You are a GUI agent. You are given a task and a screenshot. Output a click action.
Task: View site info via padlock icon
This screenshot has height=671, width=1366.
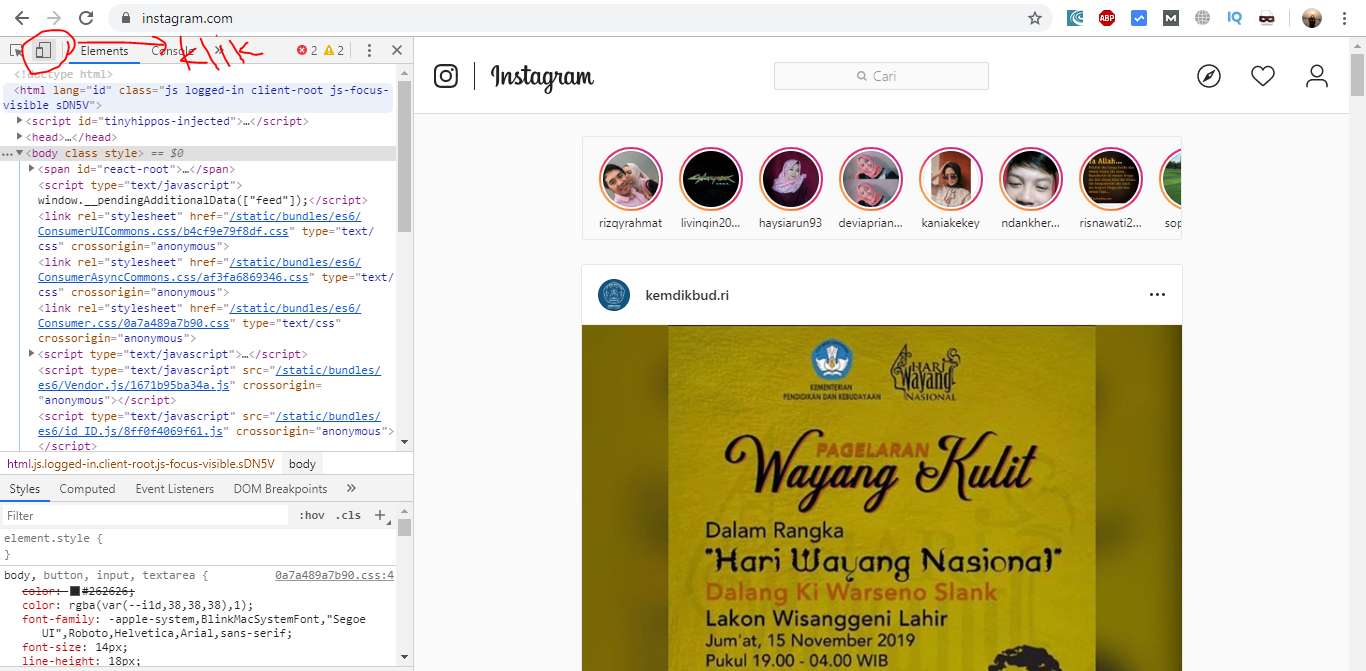[126, 18]
